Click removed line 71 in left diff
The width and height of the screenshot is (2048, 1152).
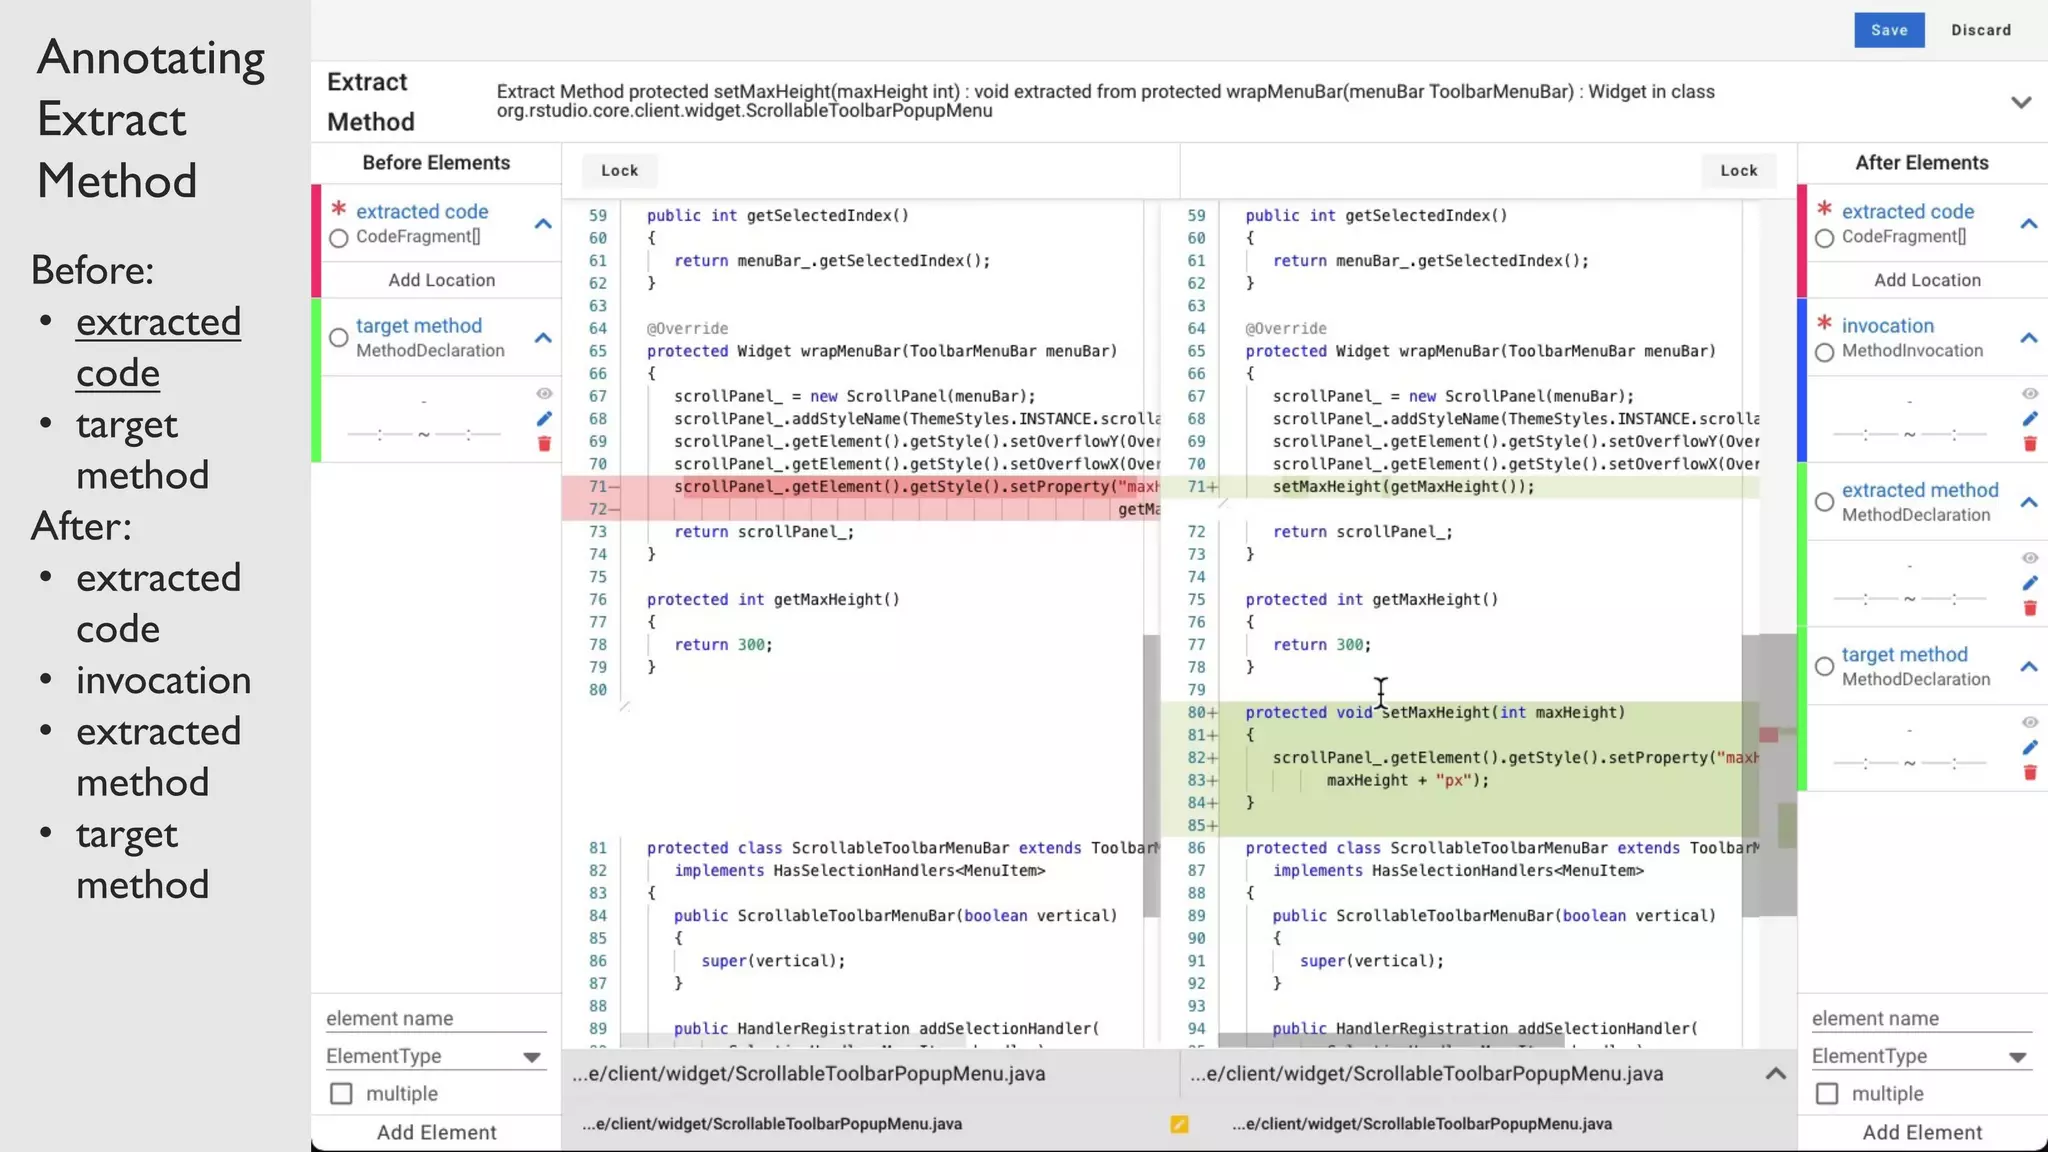[x=860, y=487]
